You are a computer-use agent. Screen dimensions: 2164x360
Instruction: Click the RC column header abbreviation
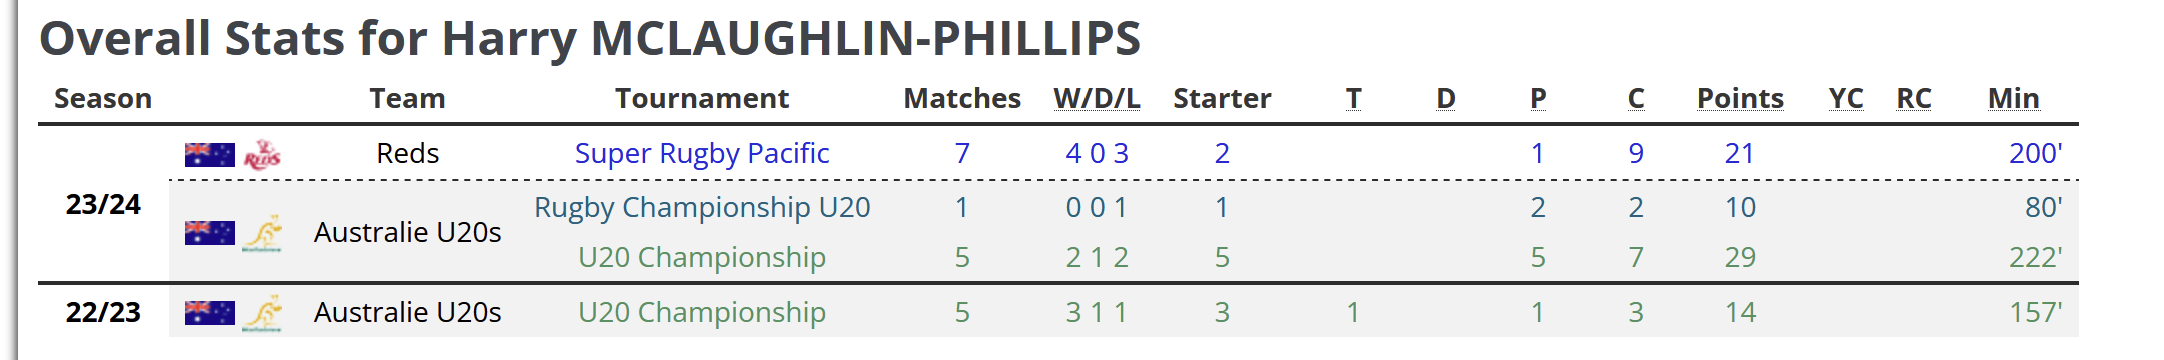point(1914,98)
